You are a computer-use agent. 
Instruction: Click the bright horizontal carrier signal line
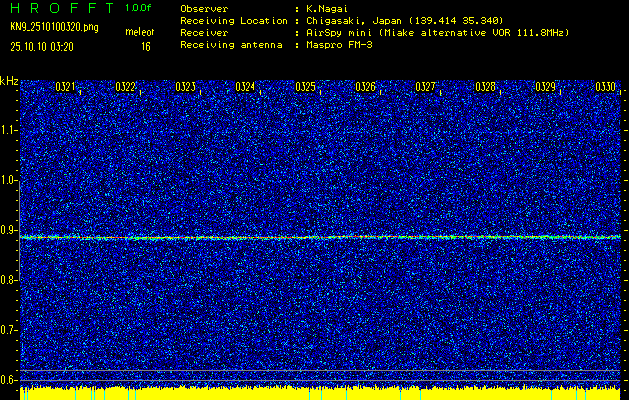(x=320, y=237)
